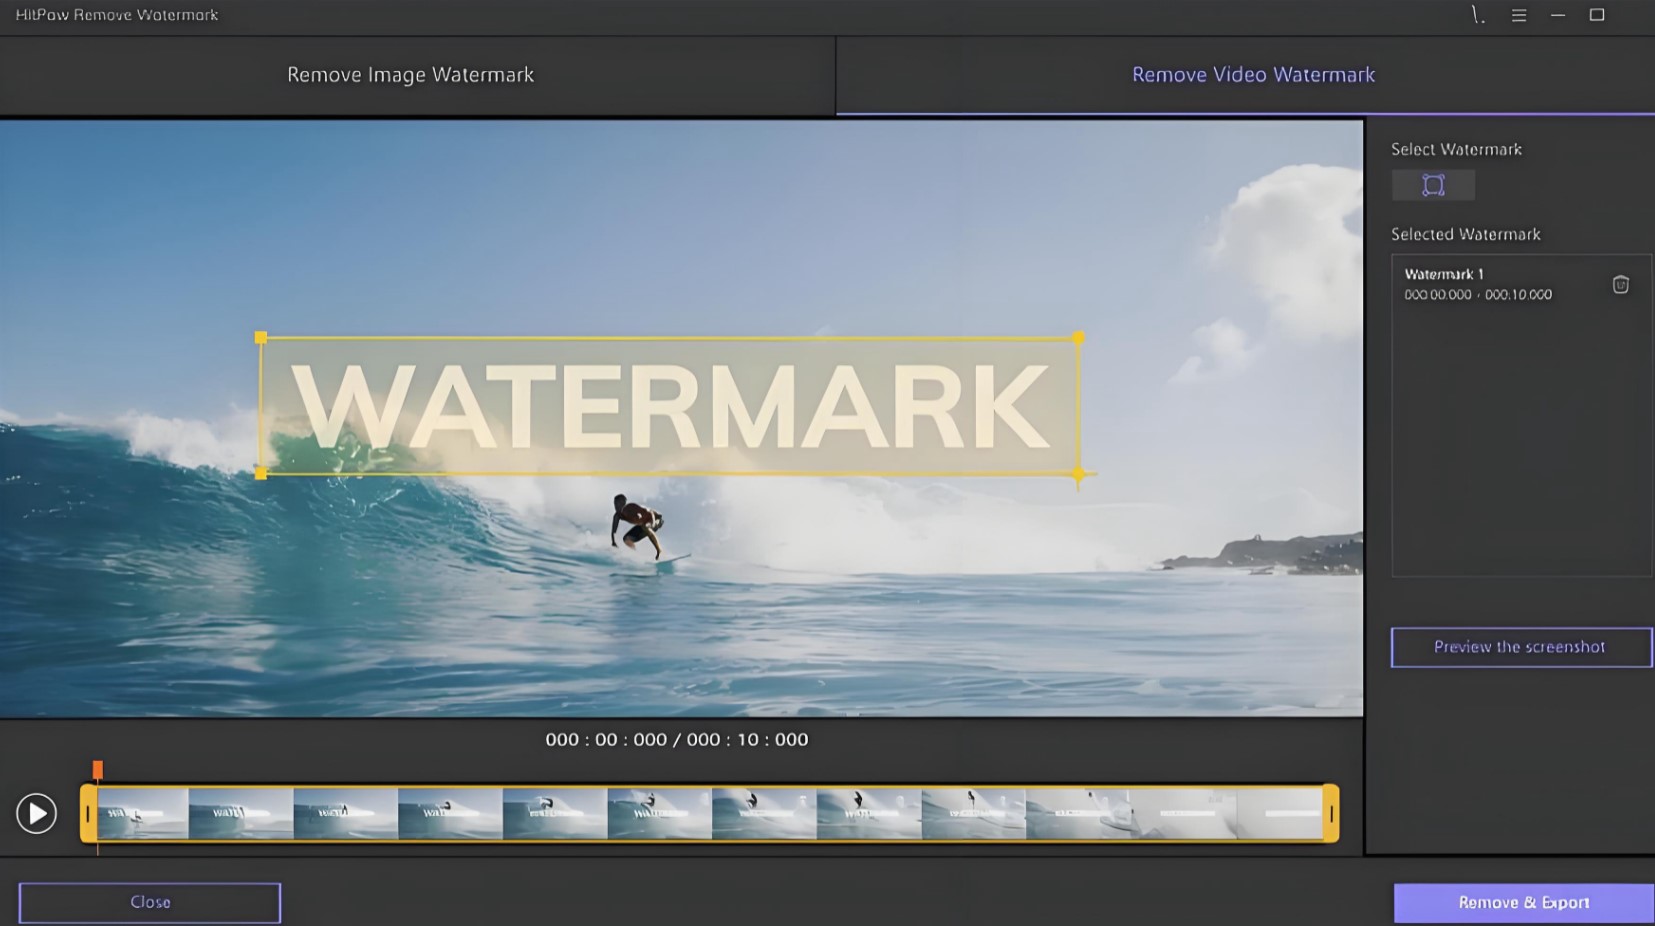This screenshot has width=1655, height=926.
Task: Open the app menu beside the minimize button
Action: [x=1517, y=15]
